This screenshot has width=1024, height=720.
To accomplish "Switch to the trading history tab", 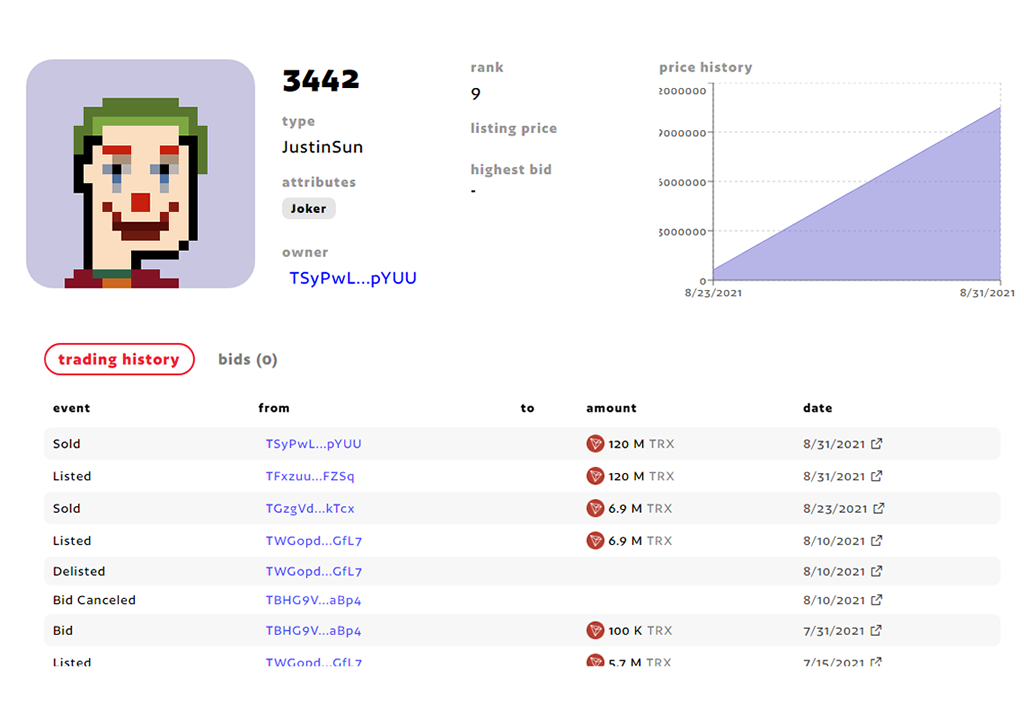I will click(x=118, y=360).
